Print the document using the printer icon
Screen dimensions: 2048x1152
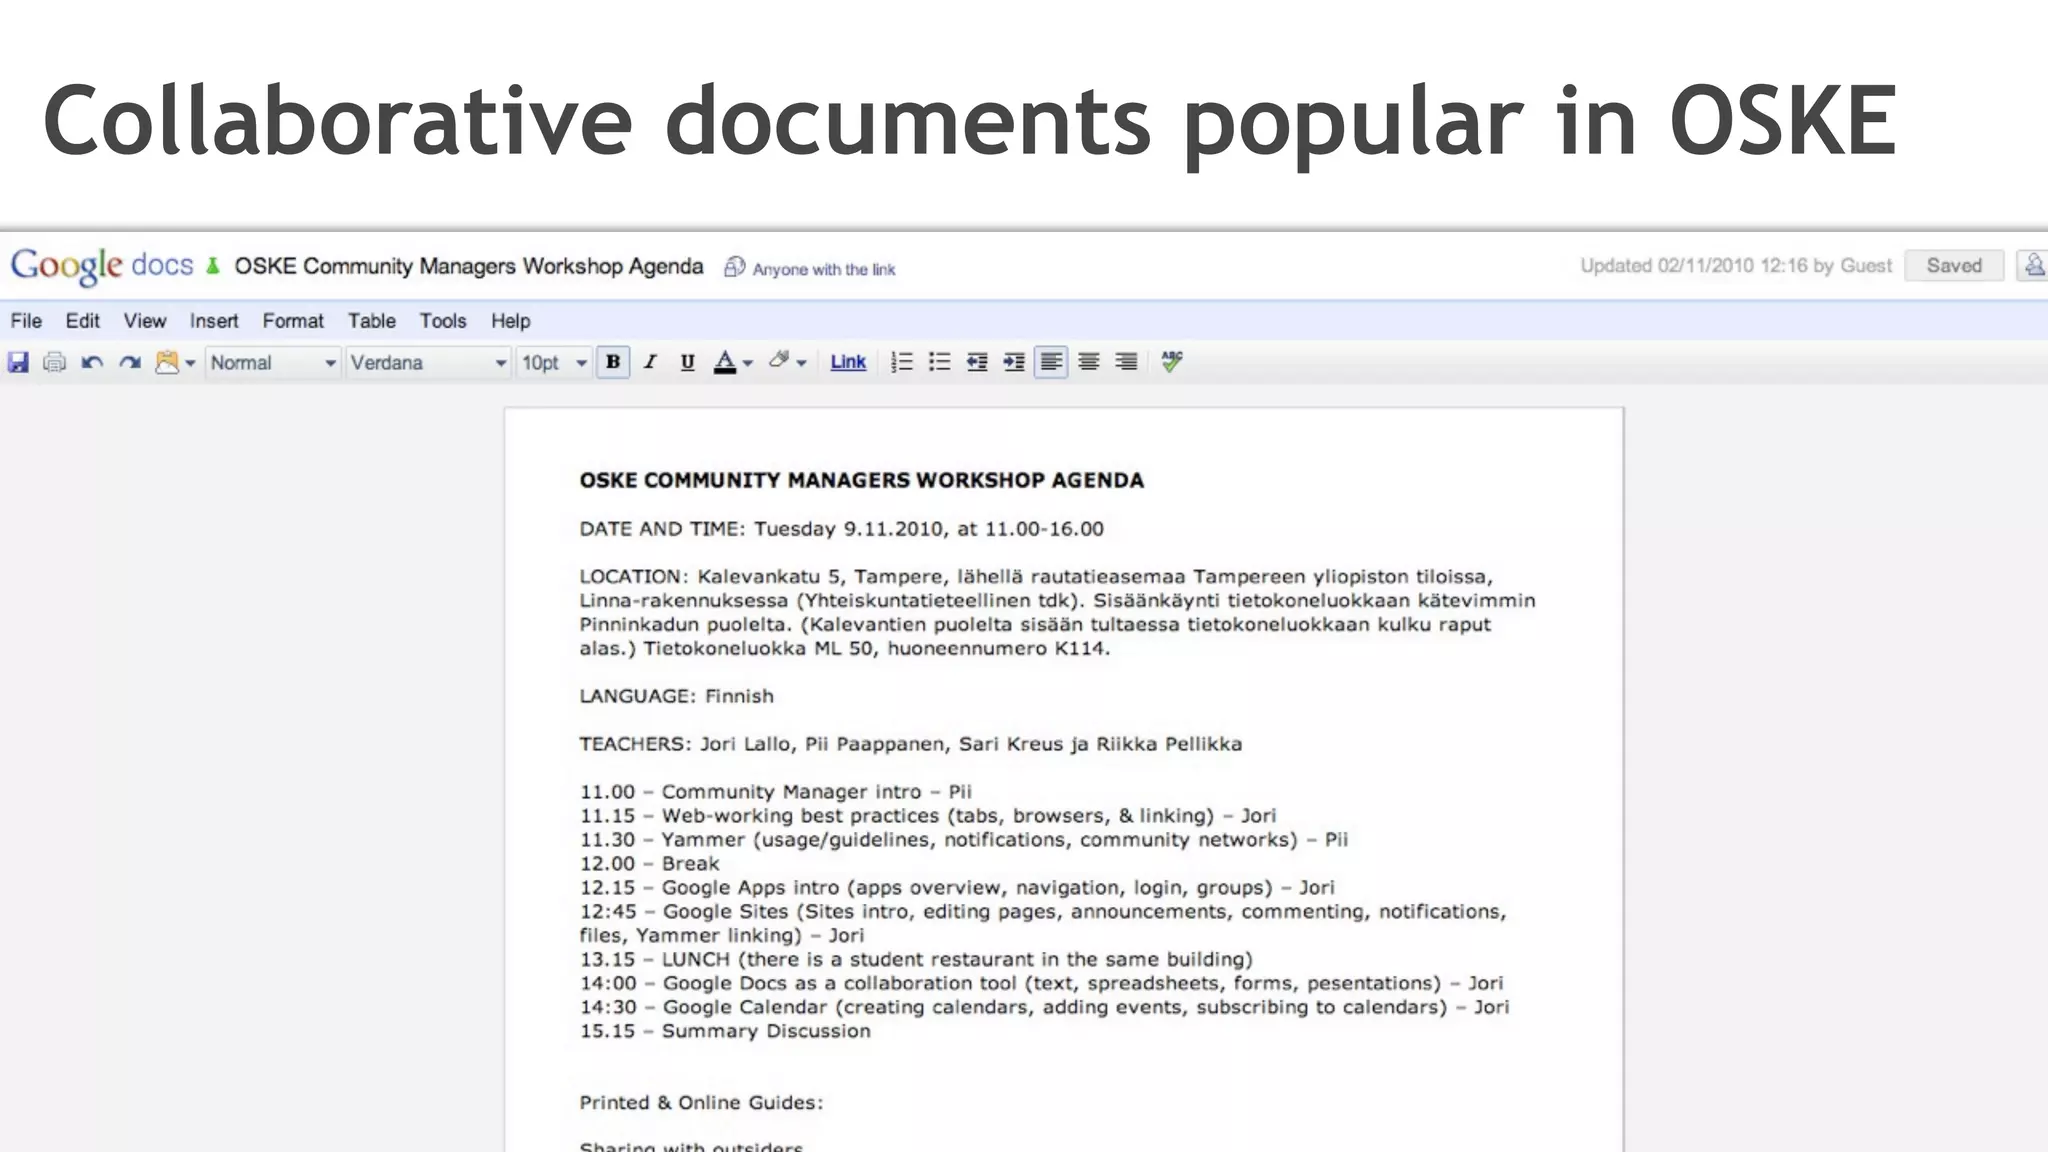[x=55, y=362]
